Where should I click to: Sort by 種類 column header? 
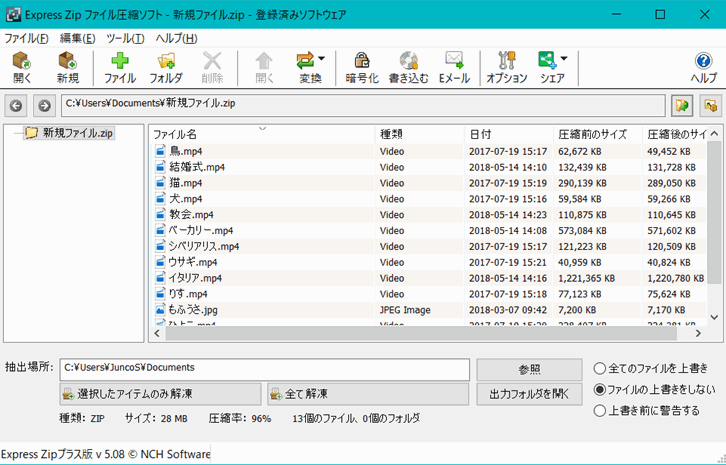pos(419,134)
